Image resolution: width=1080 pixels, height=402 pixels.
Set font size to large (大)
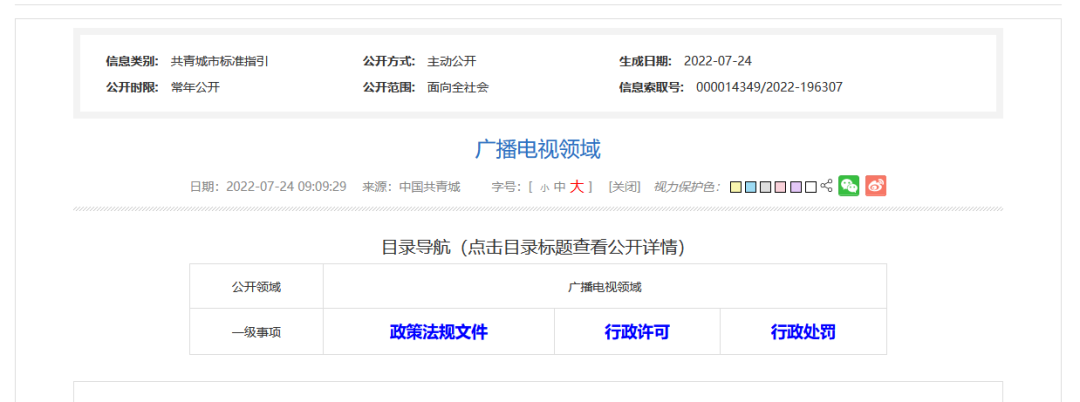coord(577,187)
